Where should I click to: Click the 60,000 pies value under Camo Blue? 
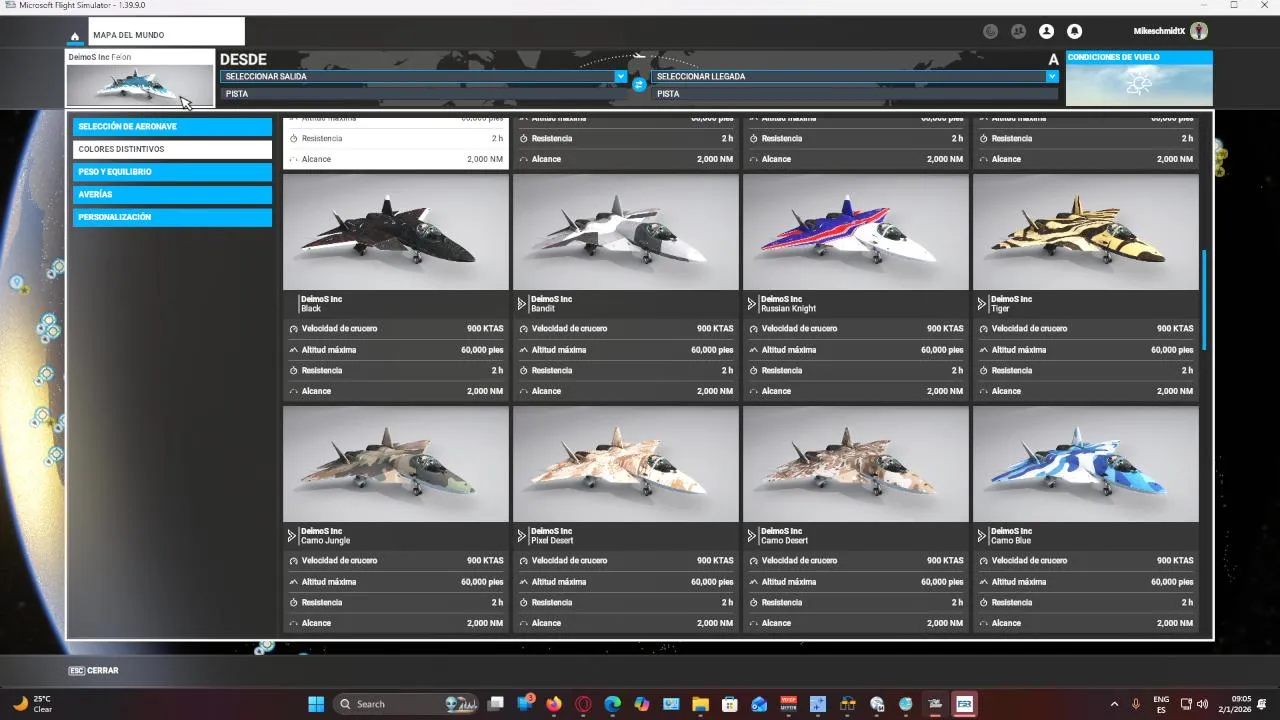click(x=1172, y=582)
